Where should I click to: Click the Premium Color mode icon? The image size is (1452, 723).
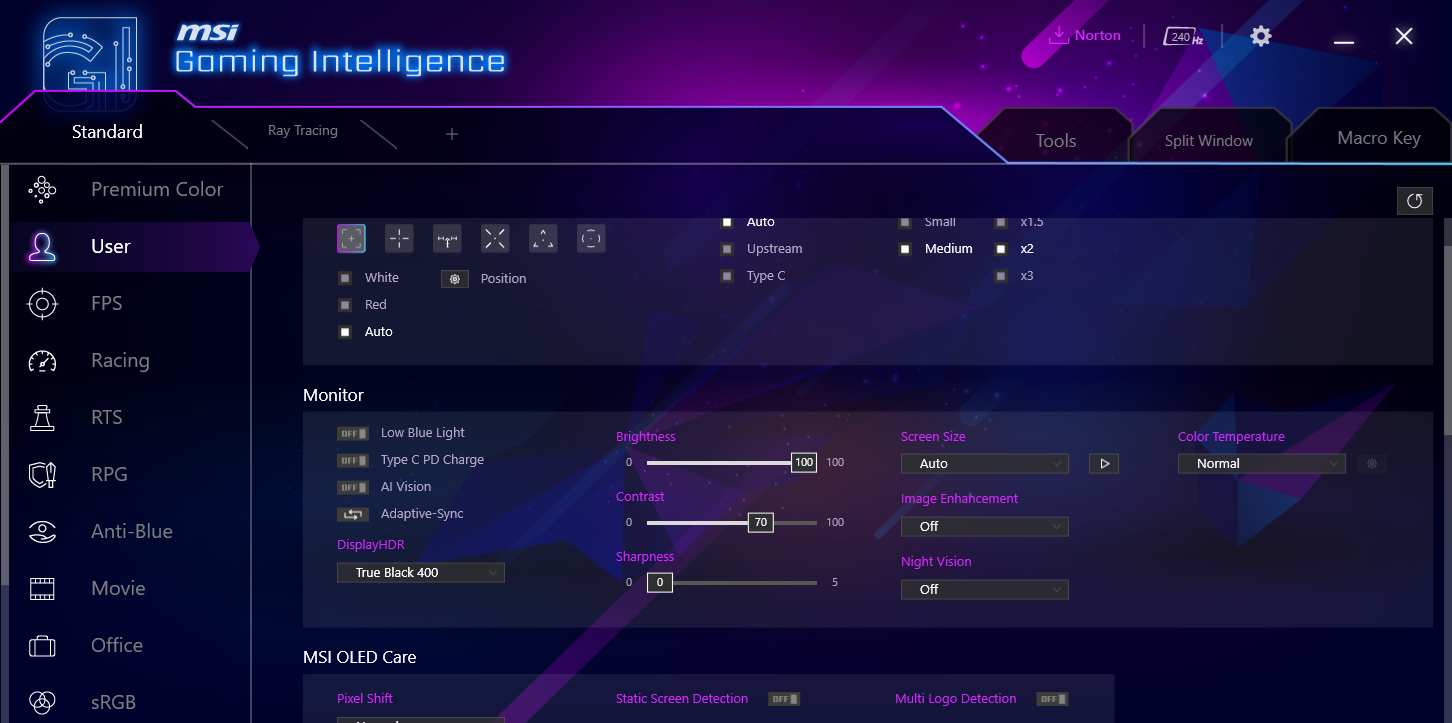(42, 189)
